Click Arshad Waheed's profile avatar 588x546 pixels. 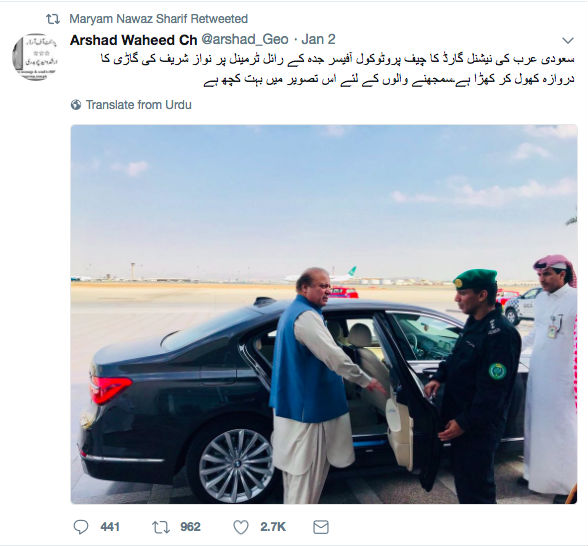coord(35,56)
